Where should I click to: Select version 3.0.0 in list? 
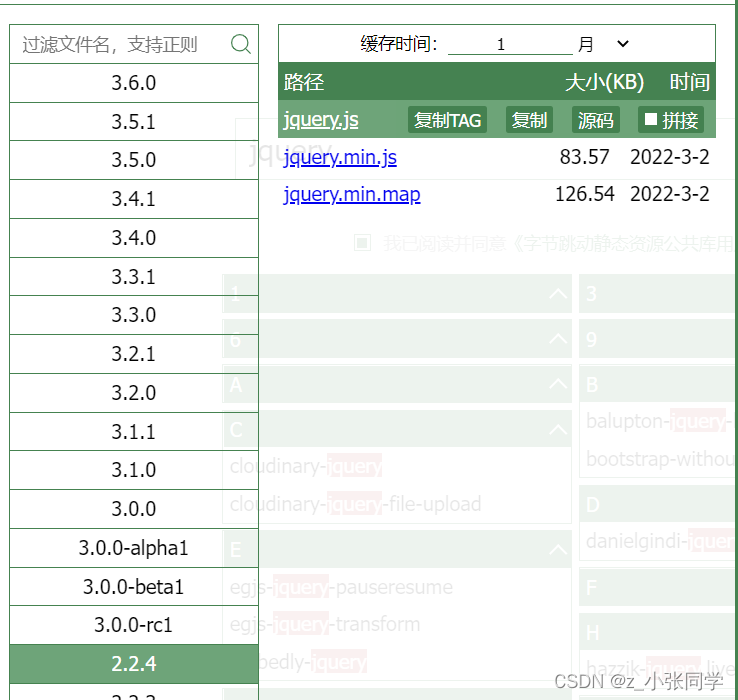[134, 509]
